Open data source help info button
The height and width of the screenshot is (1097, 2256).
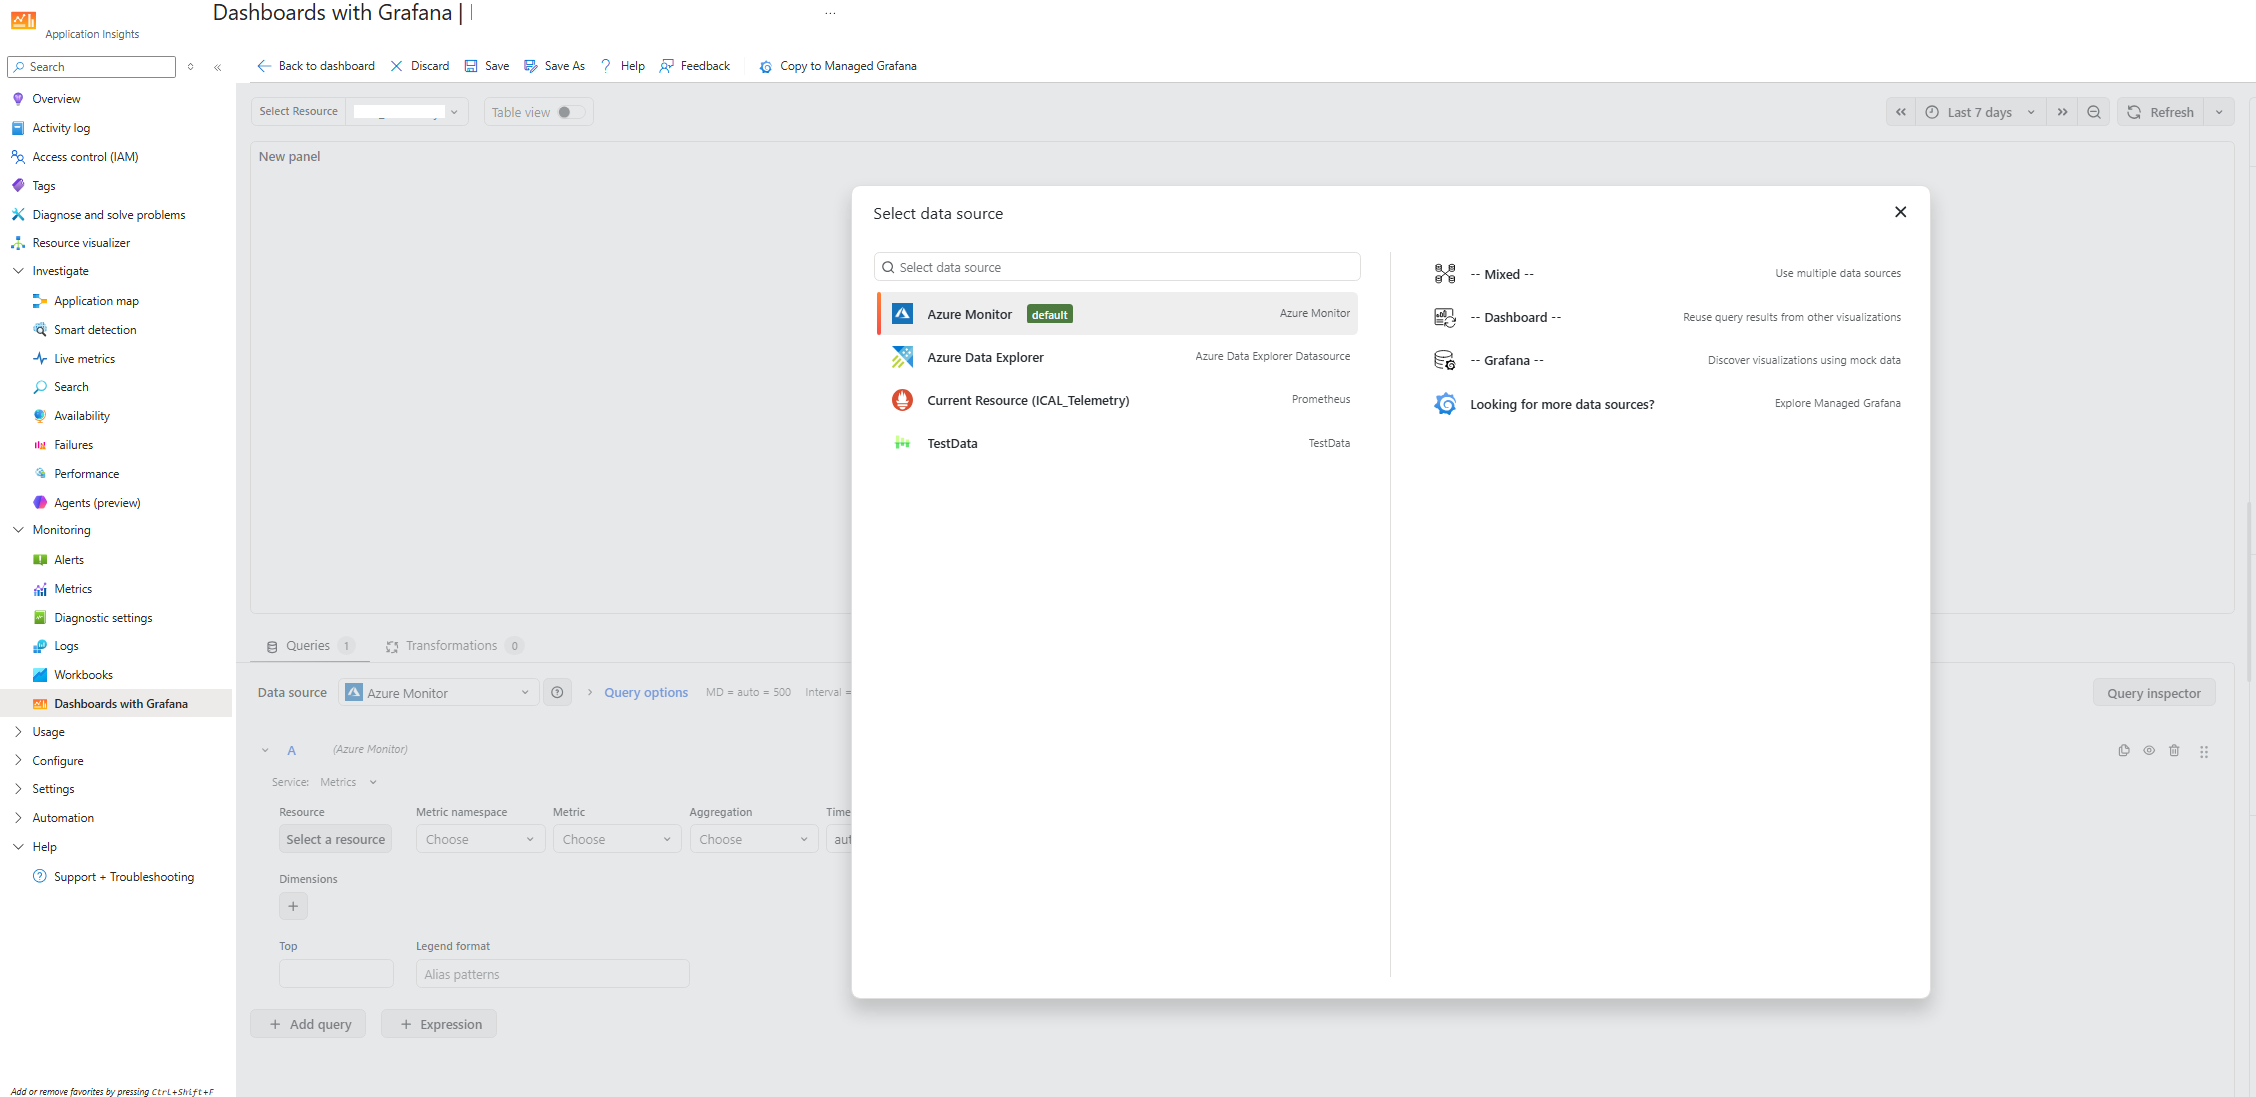pos(557,692)
